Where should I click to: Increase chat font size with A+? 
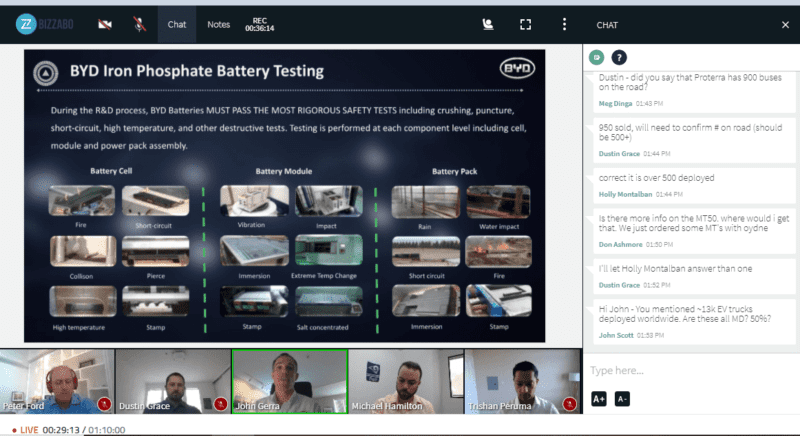tap(599, 399)
